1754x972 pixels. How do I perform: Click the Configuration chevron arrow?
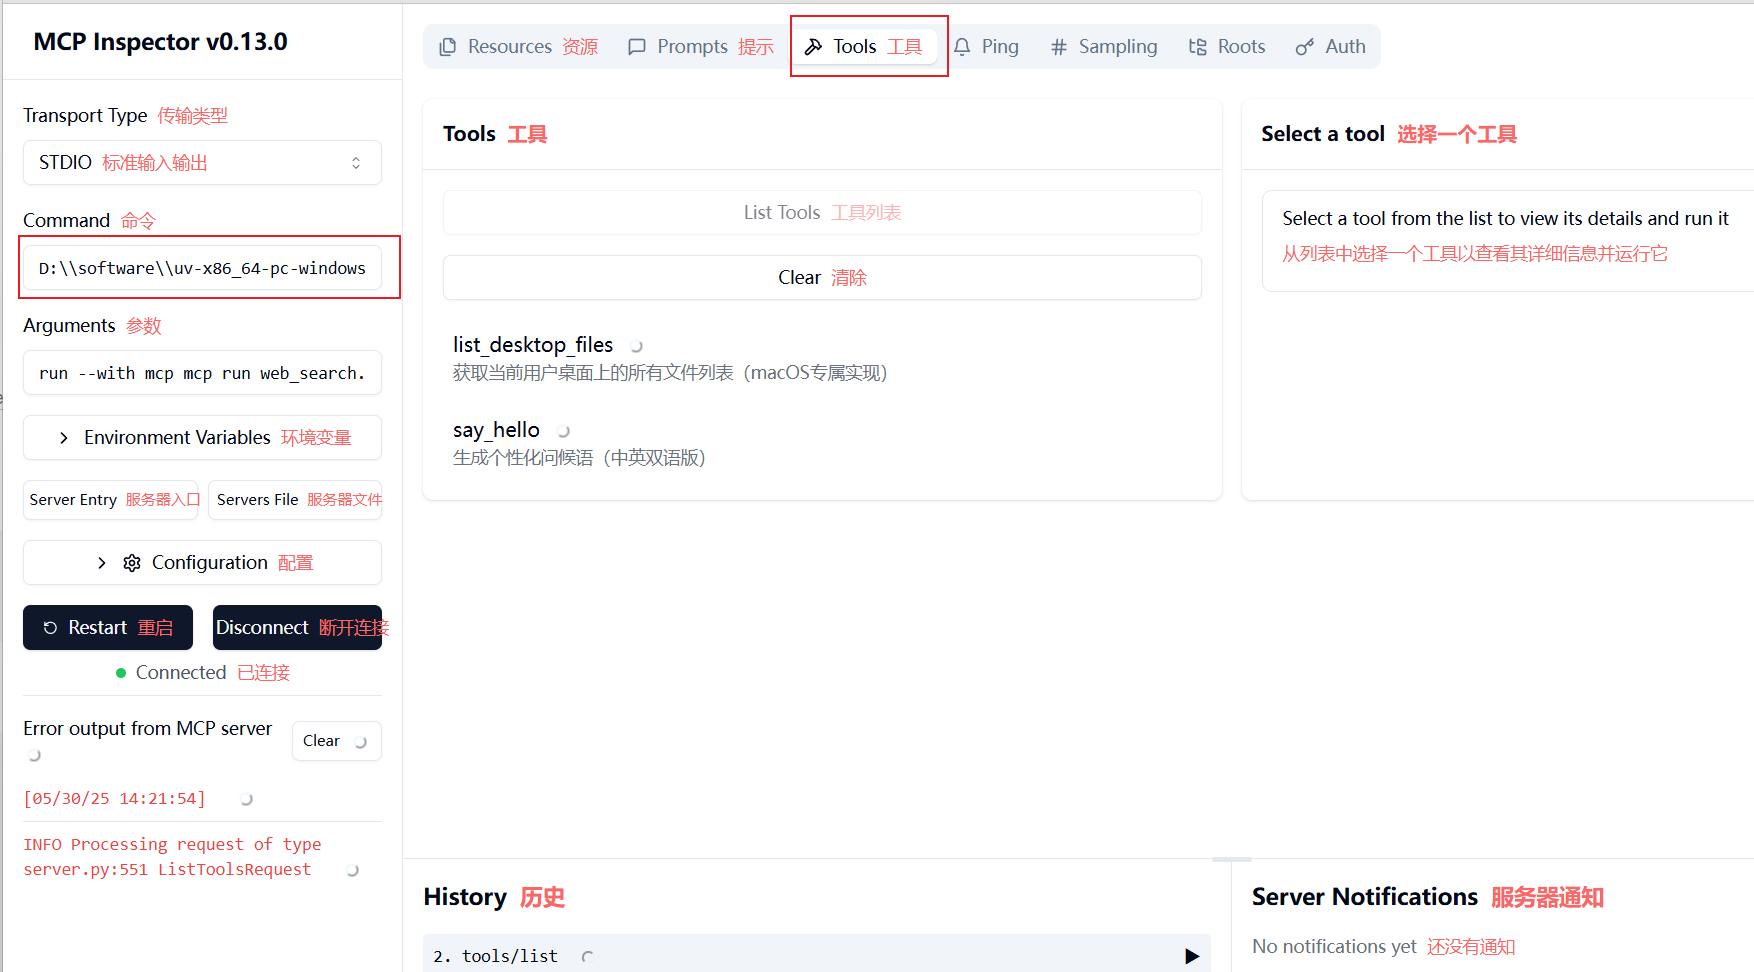pos(102,563)
